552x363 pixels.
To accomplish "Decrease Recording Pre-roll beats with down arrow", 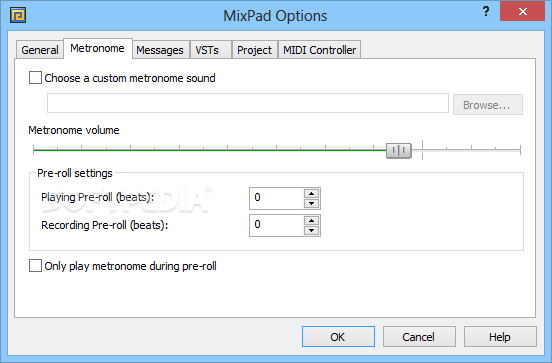I will pyautogui.click(x=311, y=230).
